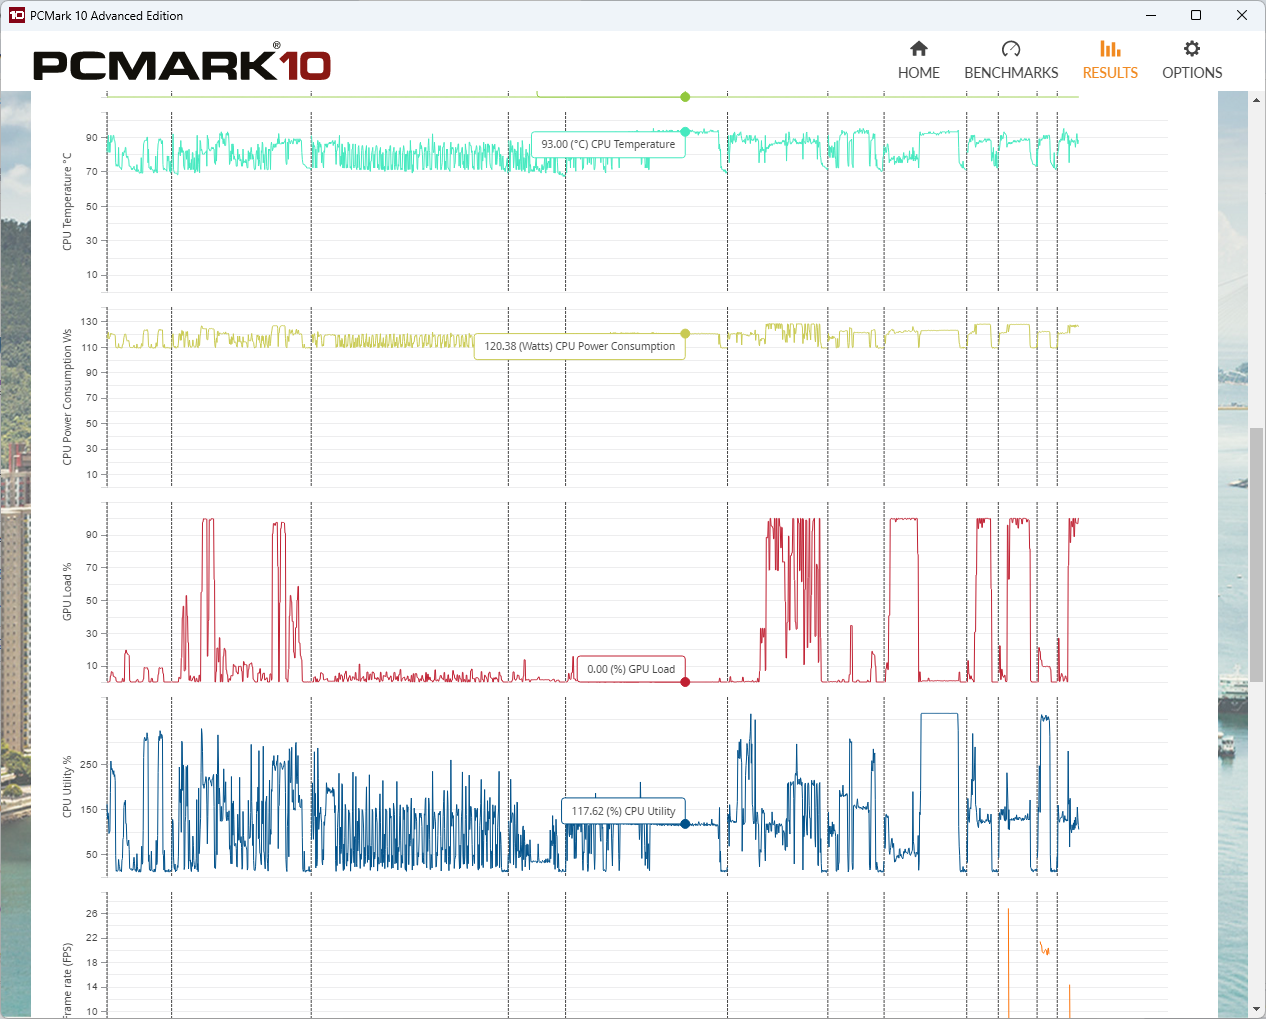Click the orange bar chart Results icon

tap(1110, 49)
